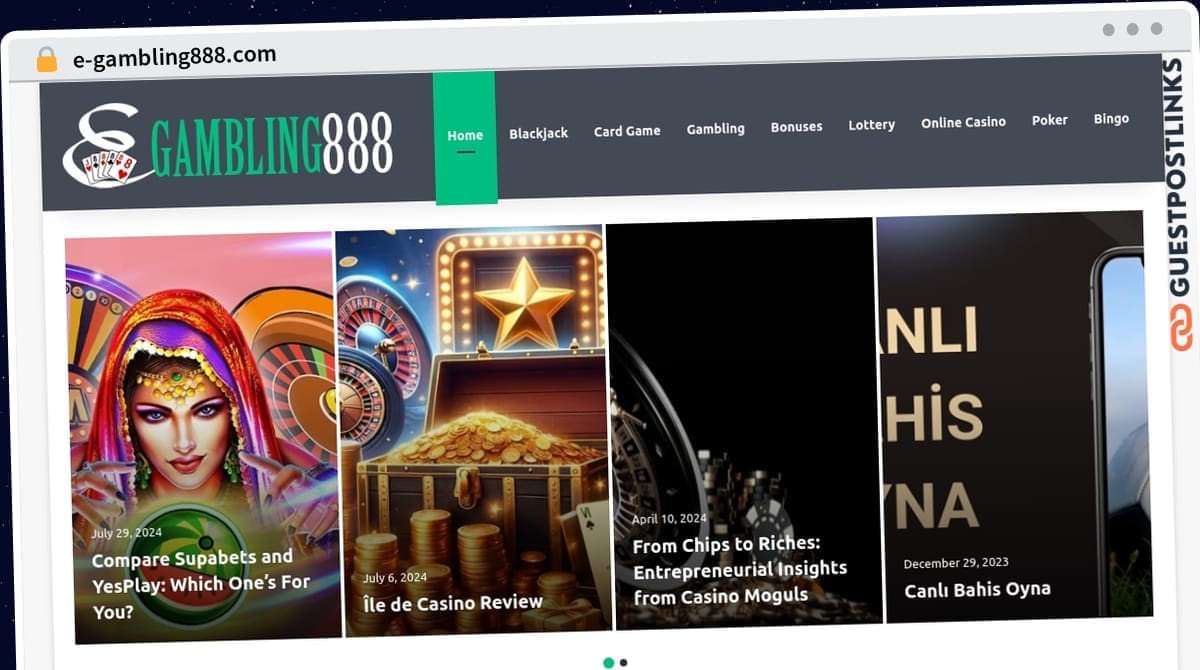The image size is (1200, 670).
Task: Click the December 29, 2023 date
Action: tap(956, 563)
